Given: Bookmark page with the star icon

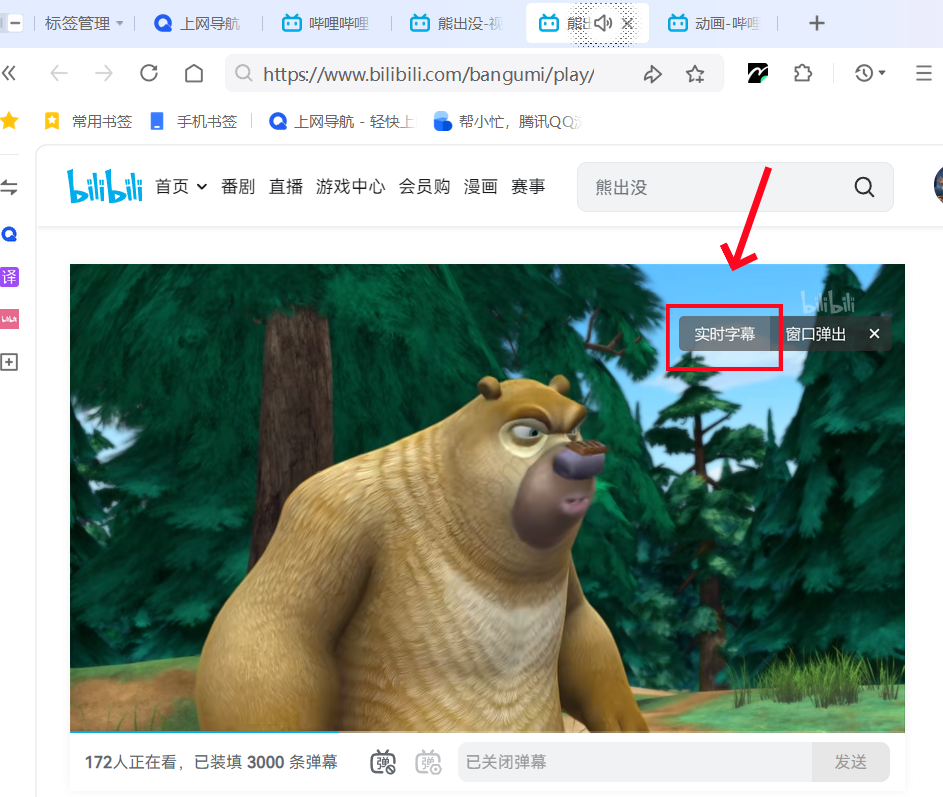Looking at the screenshot, I should (695, 74).
